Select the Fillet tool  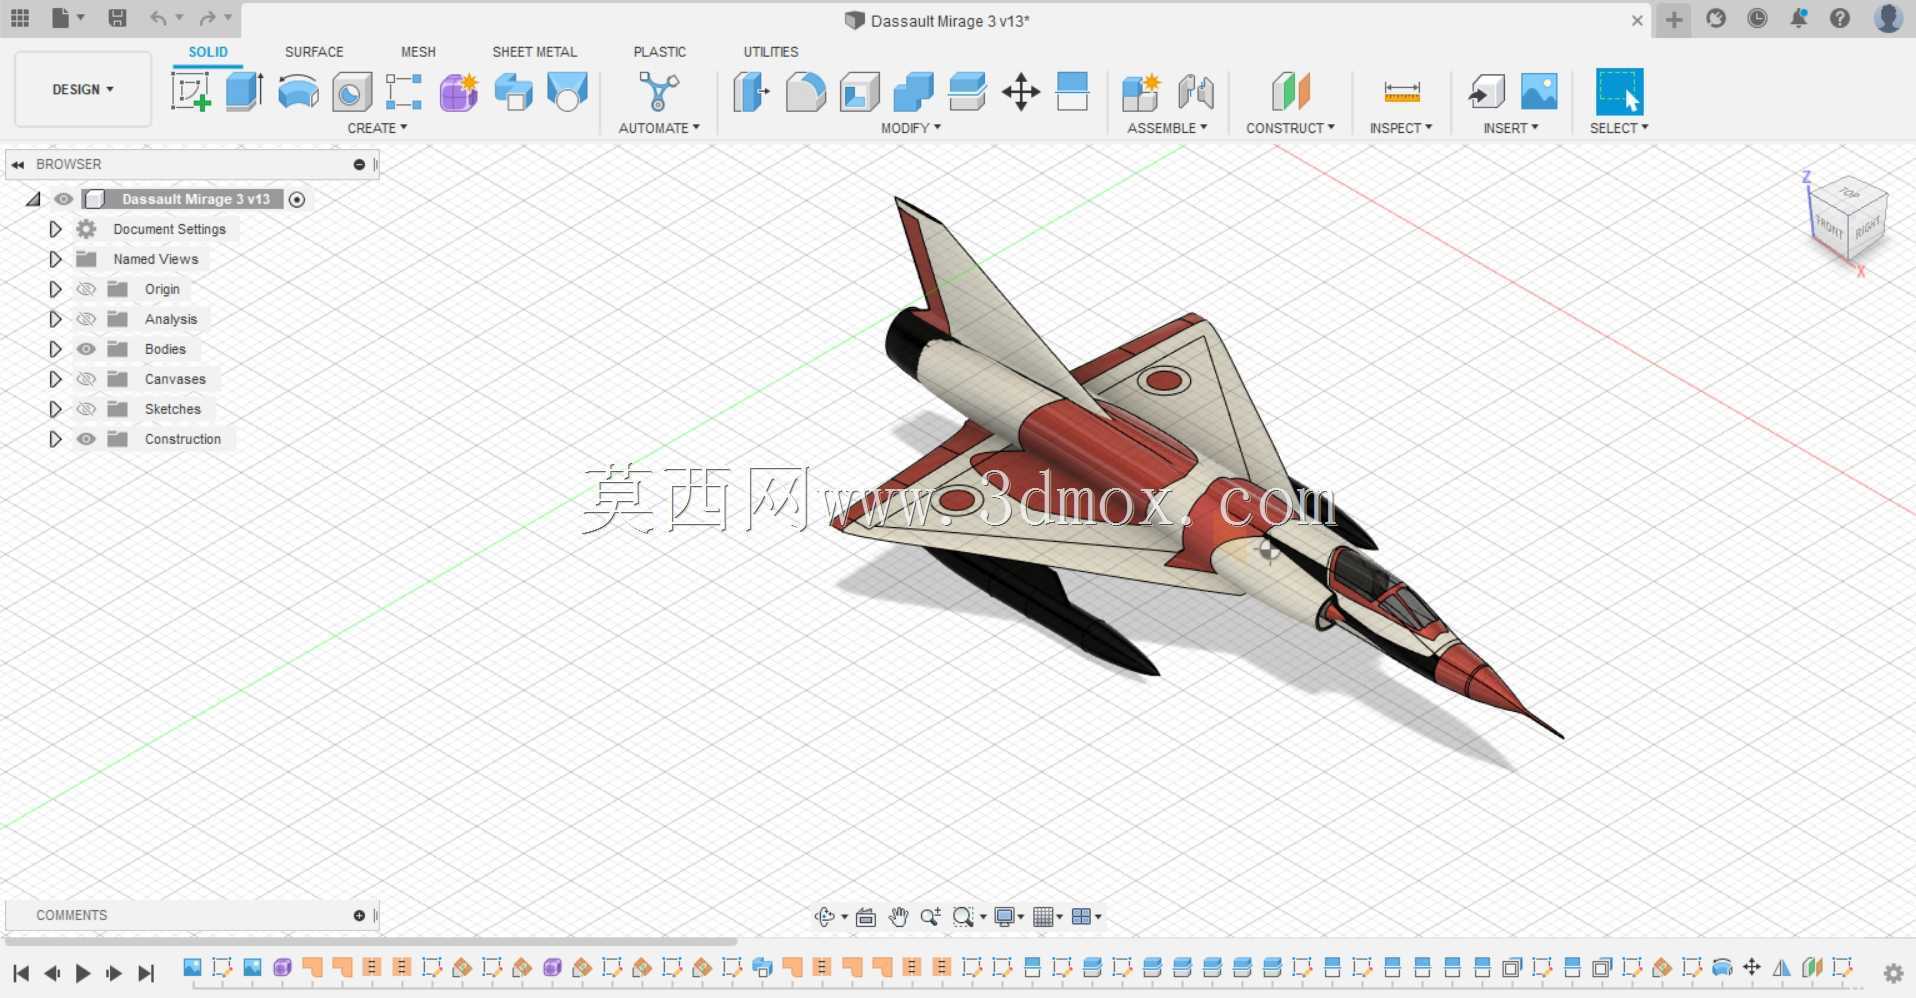[805, 92]
